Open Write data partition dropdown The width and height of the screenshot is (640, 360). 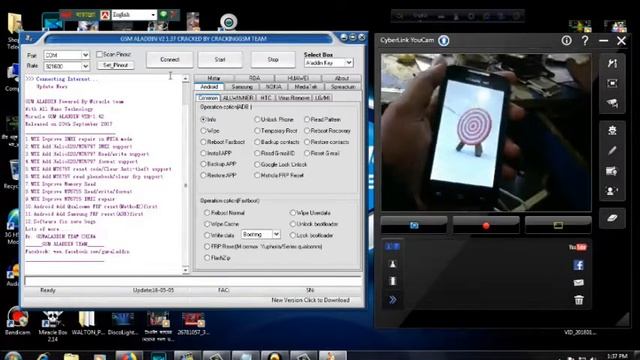coord(276,234)
